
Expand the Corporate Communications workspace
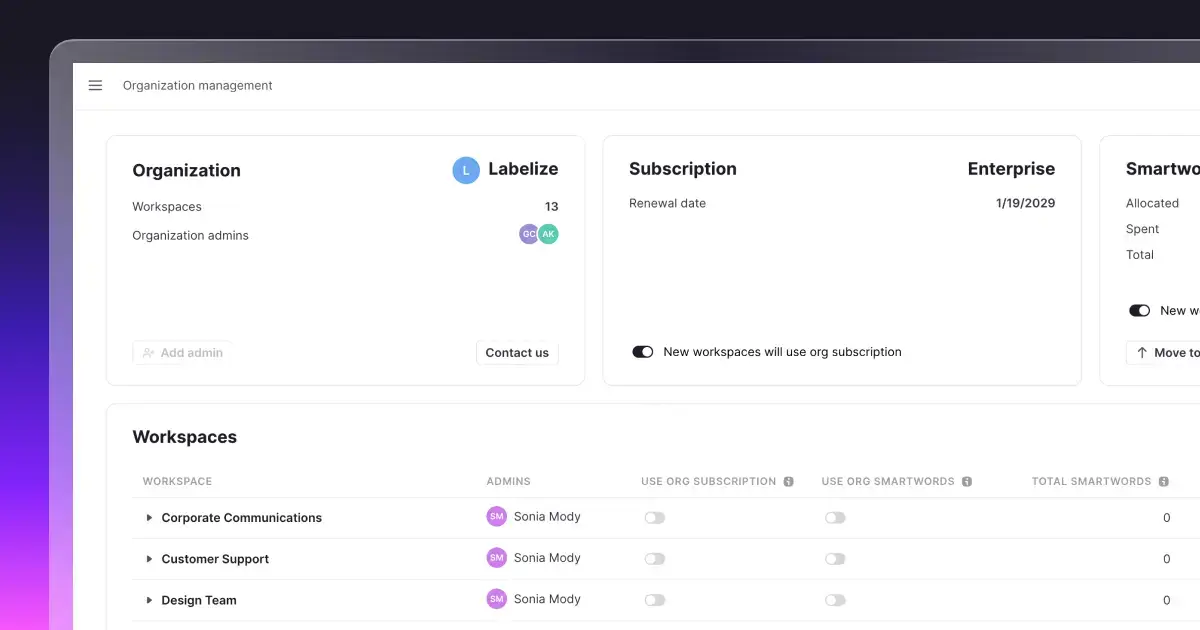pyautogui.click(x=149, y=517)
